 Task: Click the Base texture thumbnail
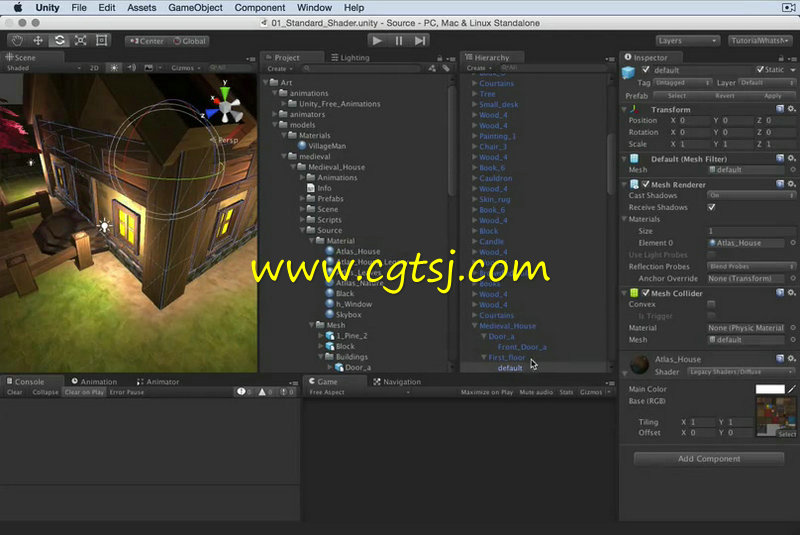(x=776, y=417)
